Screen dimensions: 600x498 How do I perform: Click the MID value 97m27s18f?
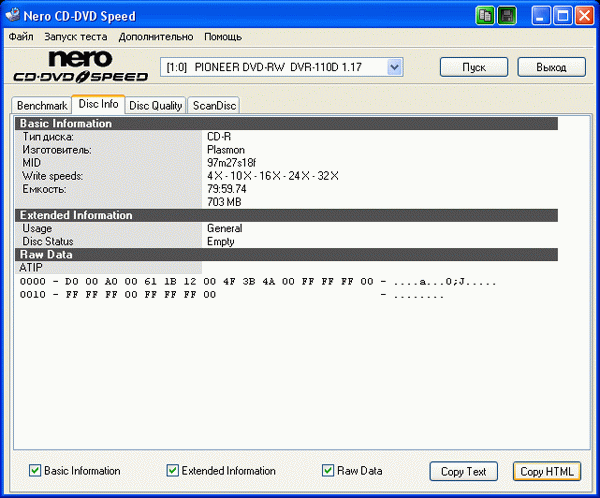[x=232, y=163]
